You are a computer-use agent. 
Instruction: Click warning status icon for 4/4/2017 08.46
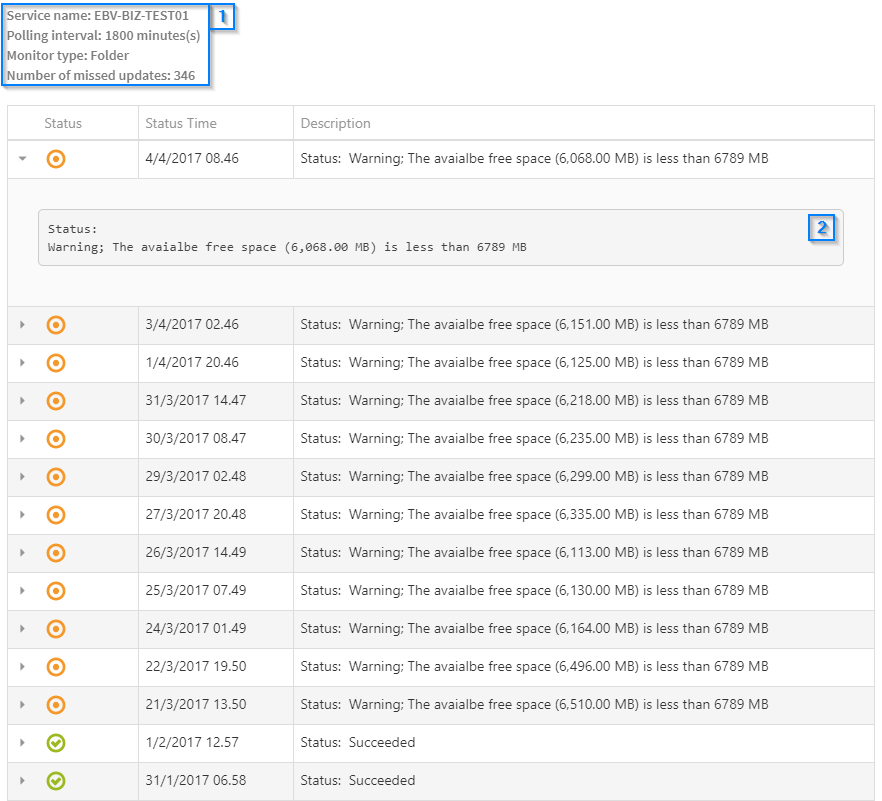pyautogui.click(x=56, y=159)
